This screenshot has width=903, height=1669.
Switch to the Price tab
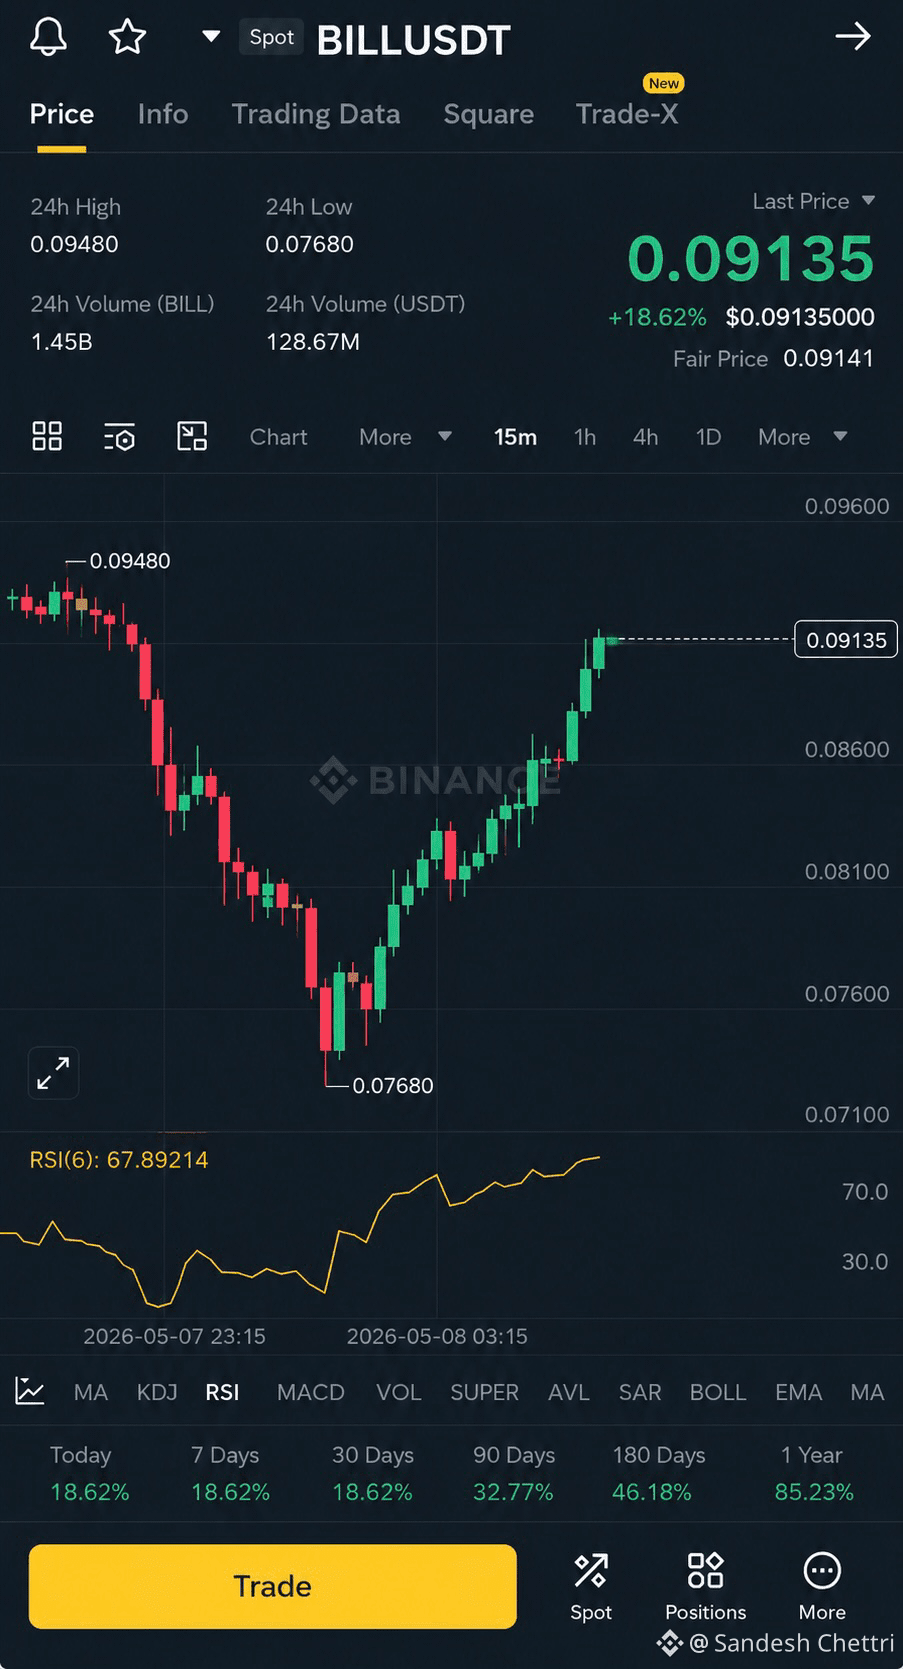[62, 114]
